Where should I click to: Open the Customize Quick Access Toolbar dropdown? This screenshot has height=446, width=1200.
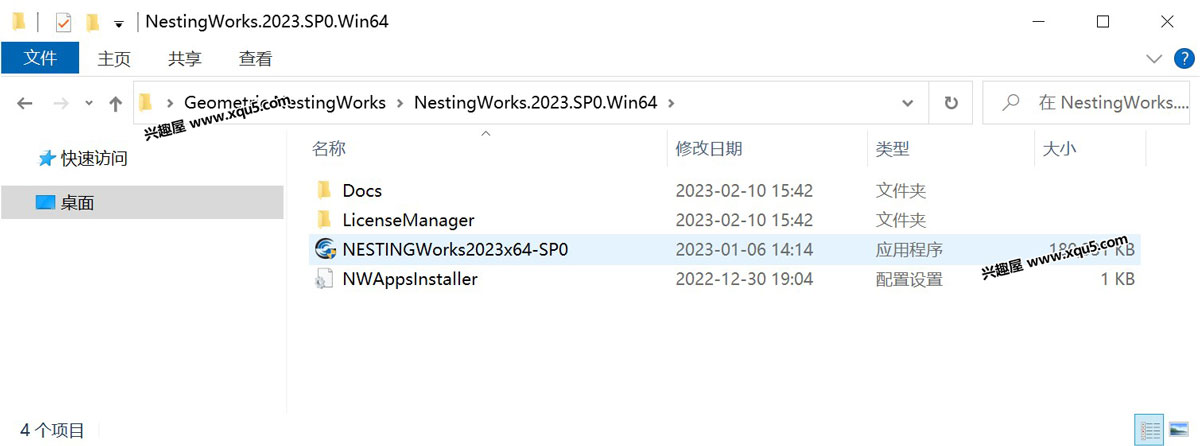point(119,23)
